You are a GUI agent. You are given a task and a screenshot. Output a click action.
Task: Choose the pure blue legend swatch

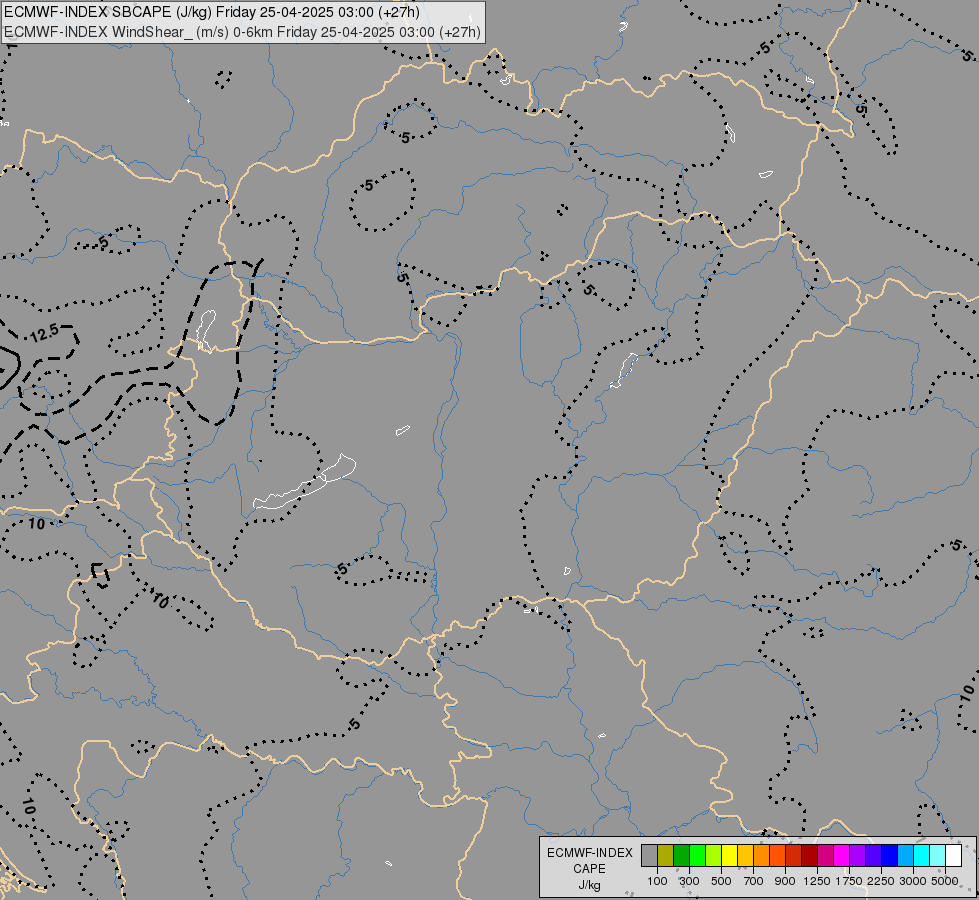tap(890, 856)
